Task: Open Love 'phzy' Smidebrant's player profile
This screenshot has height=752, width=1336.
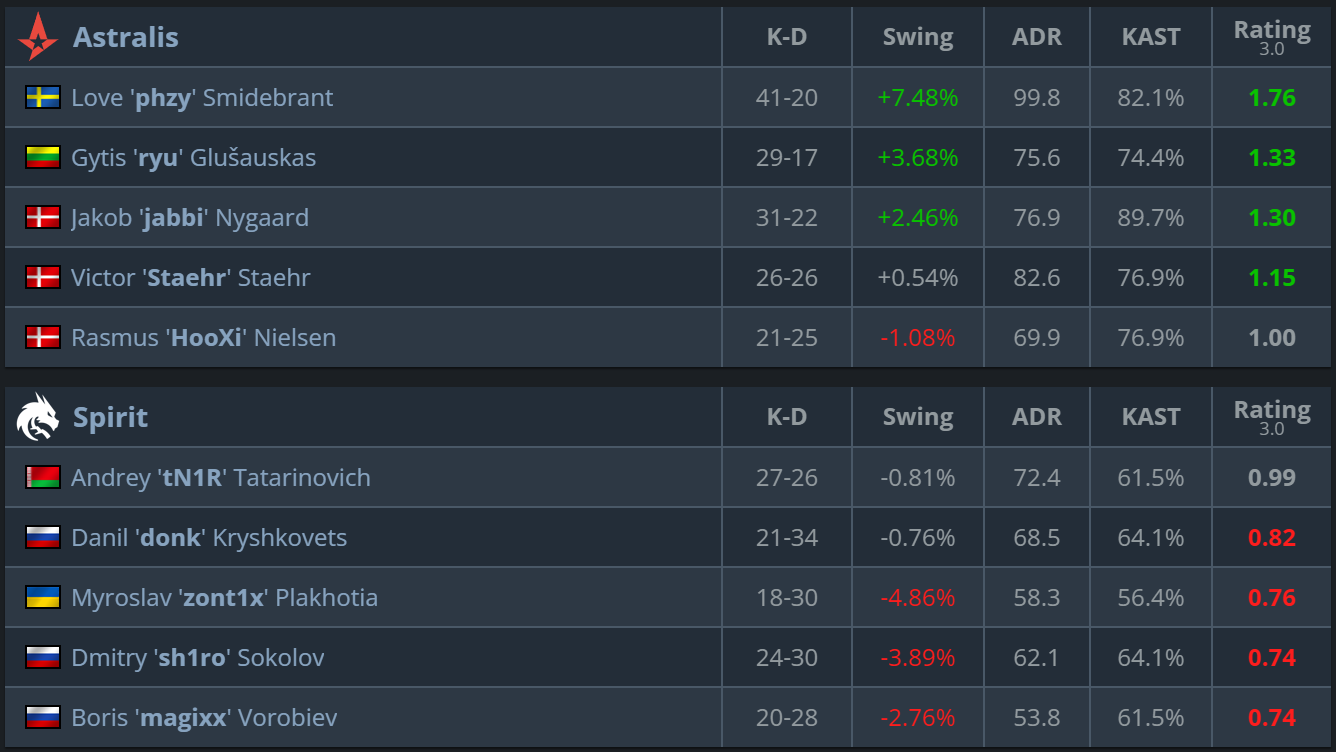Action: pyautogui.click(x=202, y=97)
